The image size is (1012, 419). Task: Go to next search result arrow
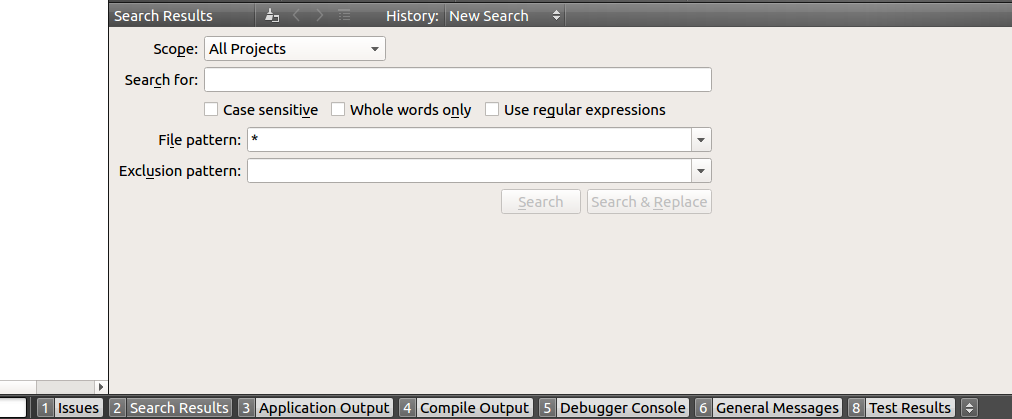click(x=319, y=16)
